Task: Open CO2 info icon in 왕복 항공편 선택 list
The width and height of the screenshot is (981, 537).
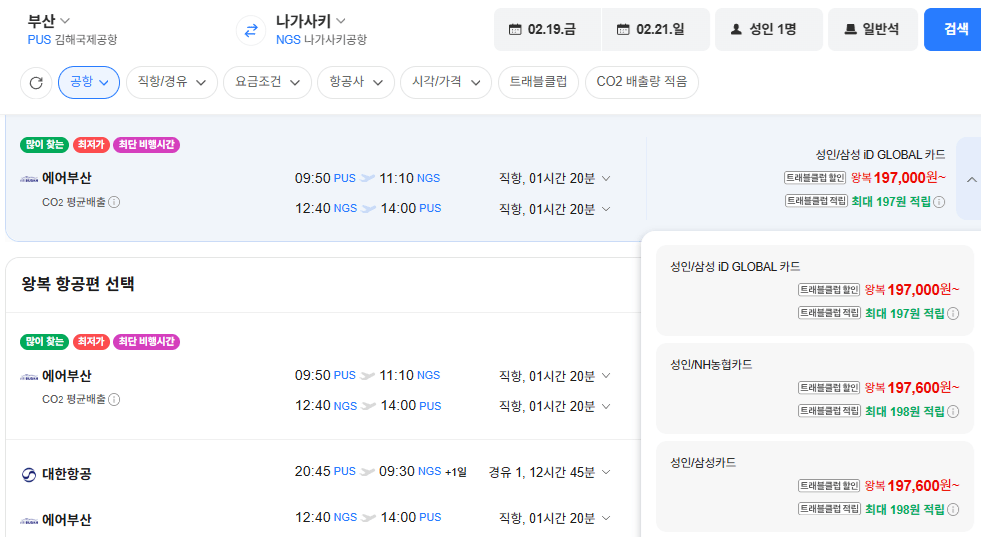Action: (114, 399)
